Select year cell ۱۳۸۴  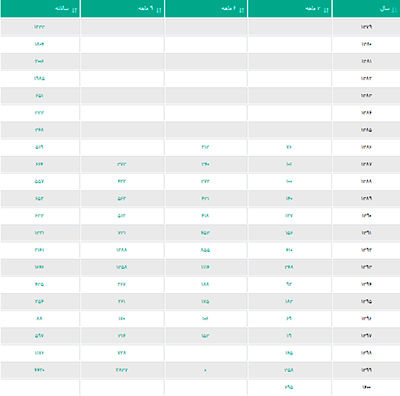(x=366, y=113)
